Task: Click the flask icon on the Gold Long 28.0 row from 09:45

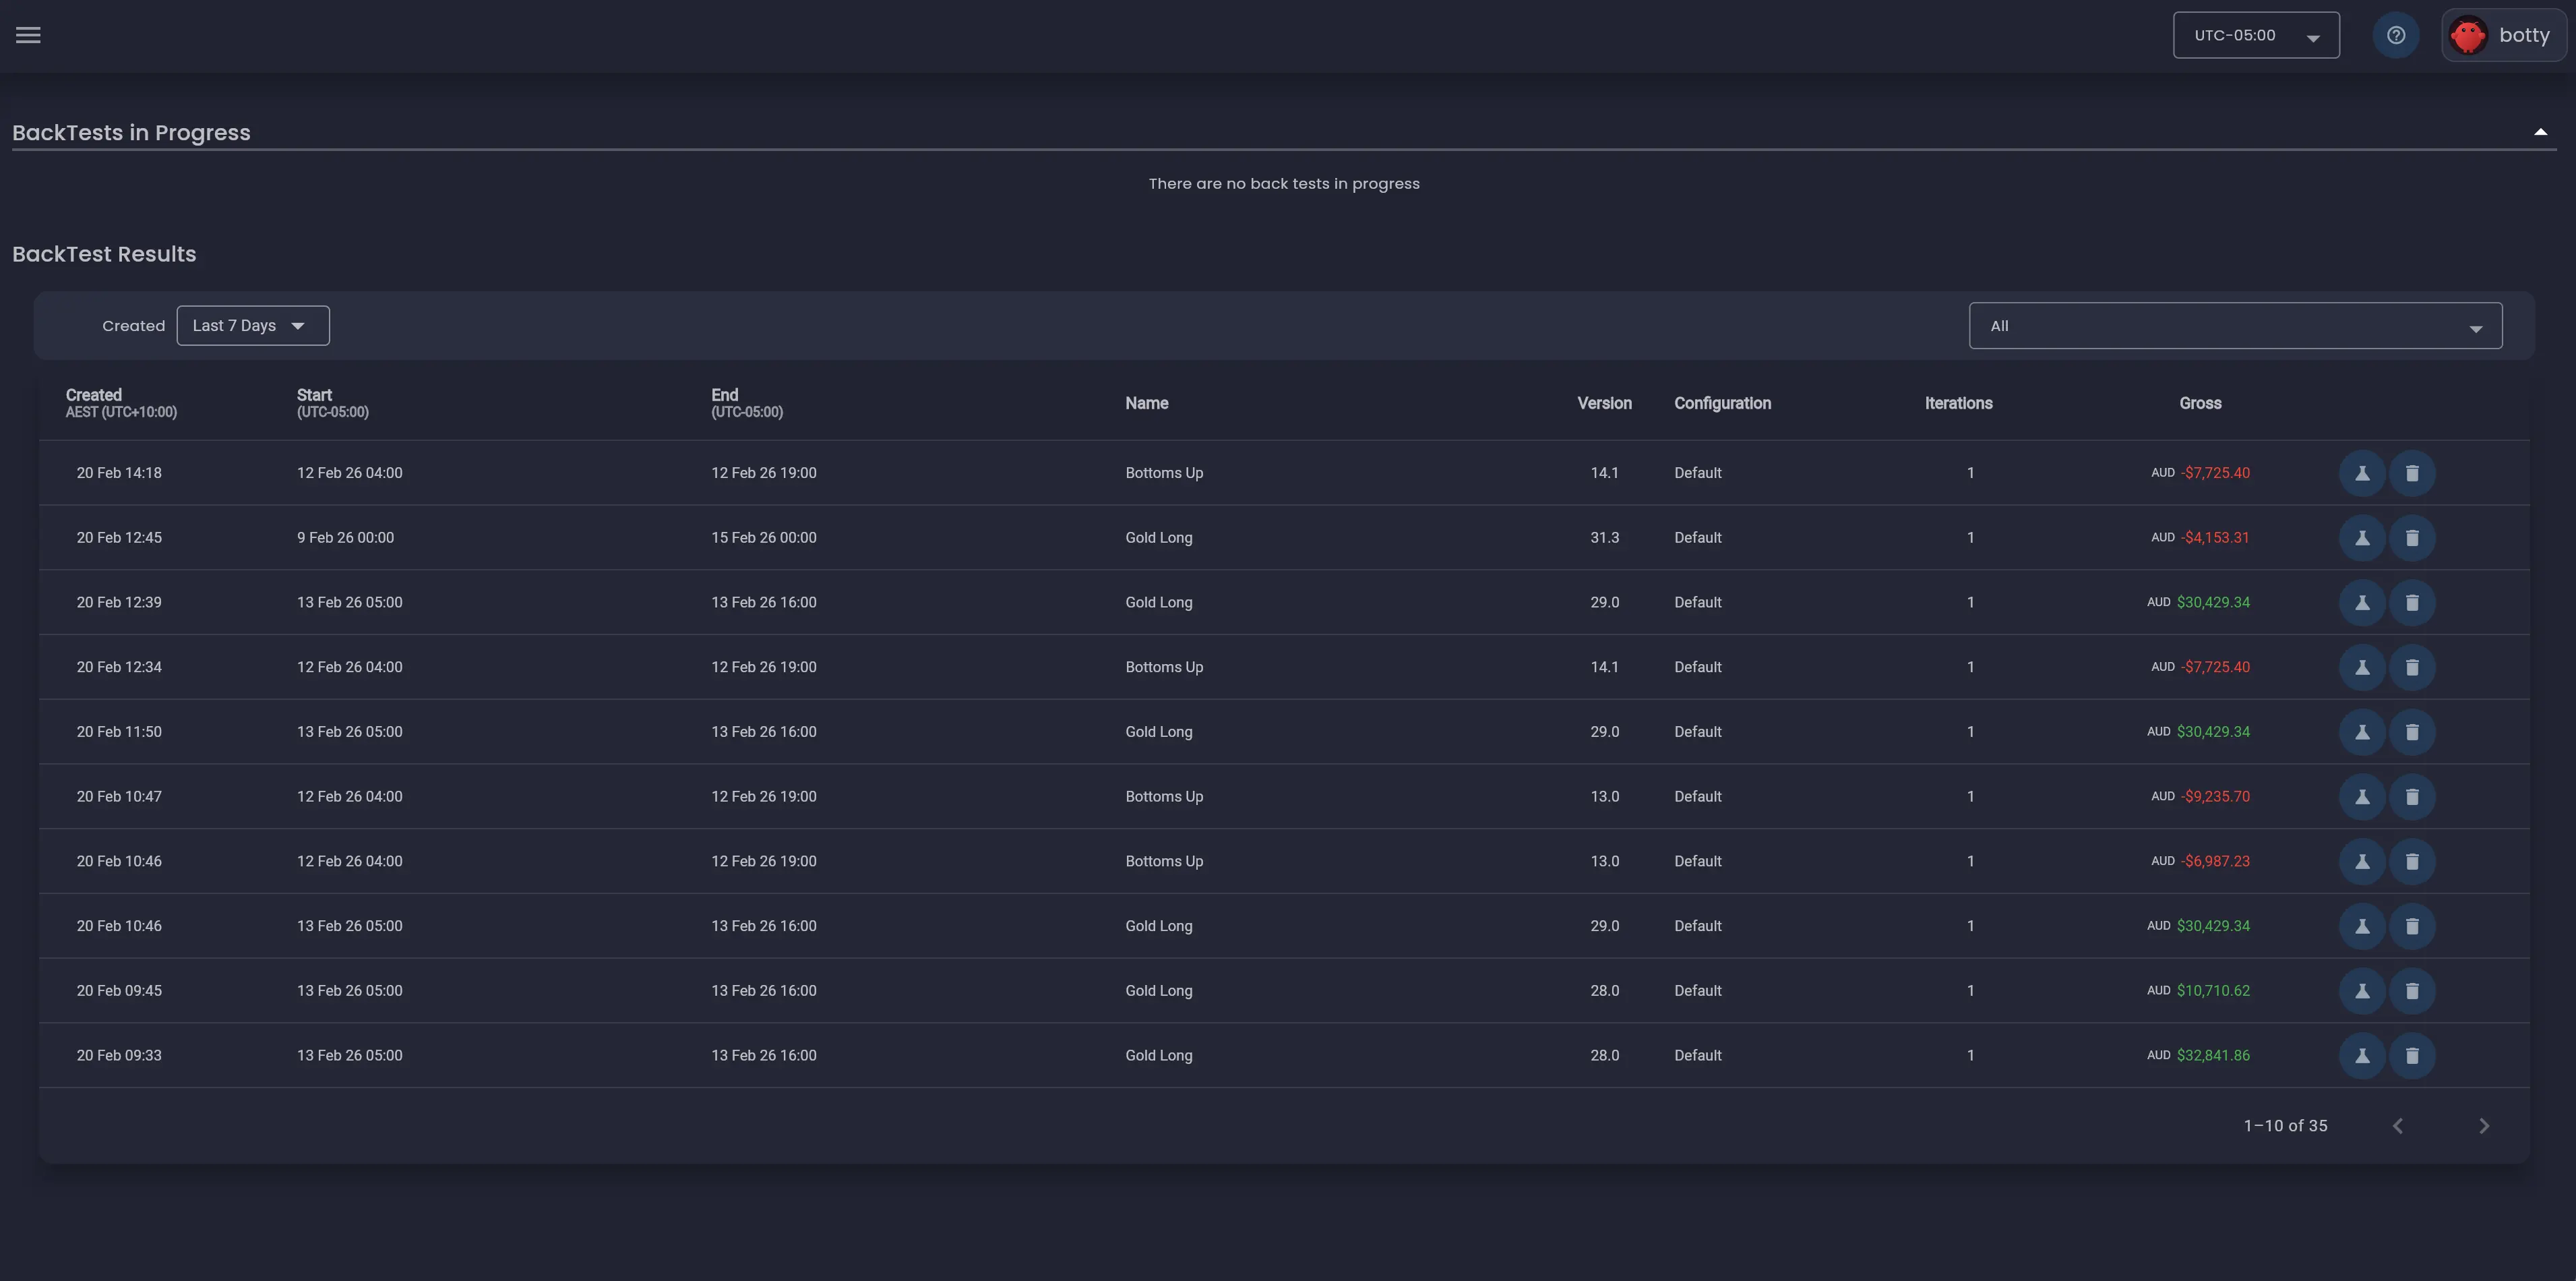Action: 2362,990
